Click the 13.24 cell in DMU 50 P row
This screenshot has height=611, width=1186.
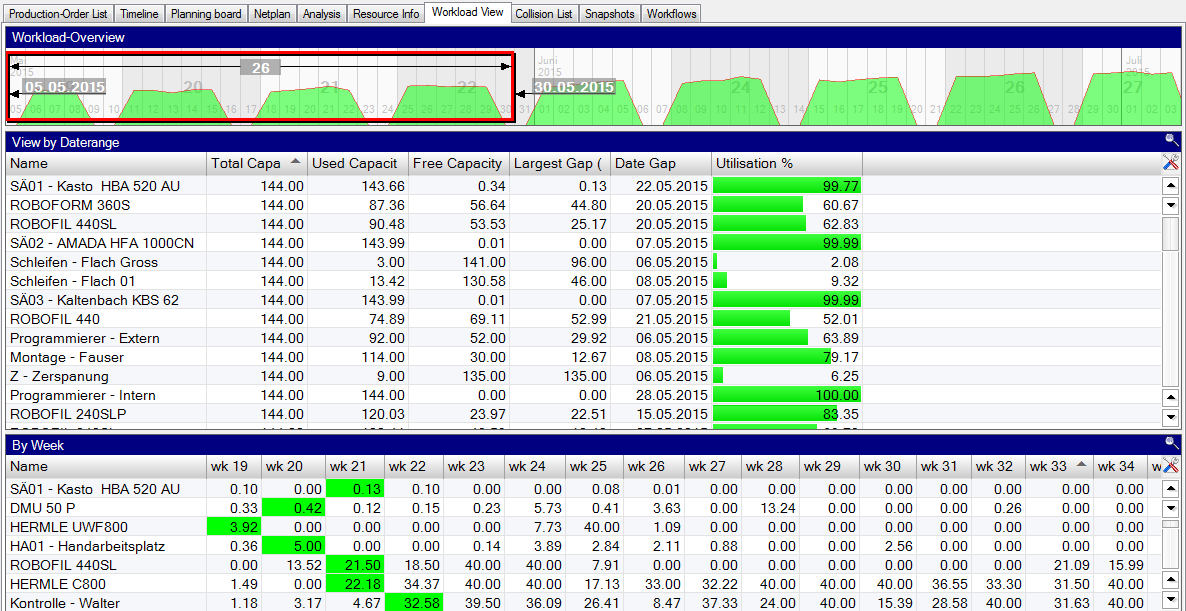point(770,508)
